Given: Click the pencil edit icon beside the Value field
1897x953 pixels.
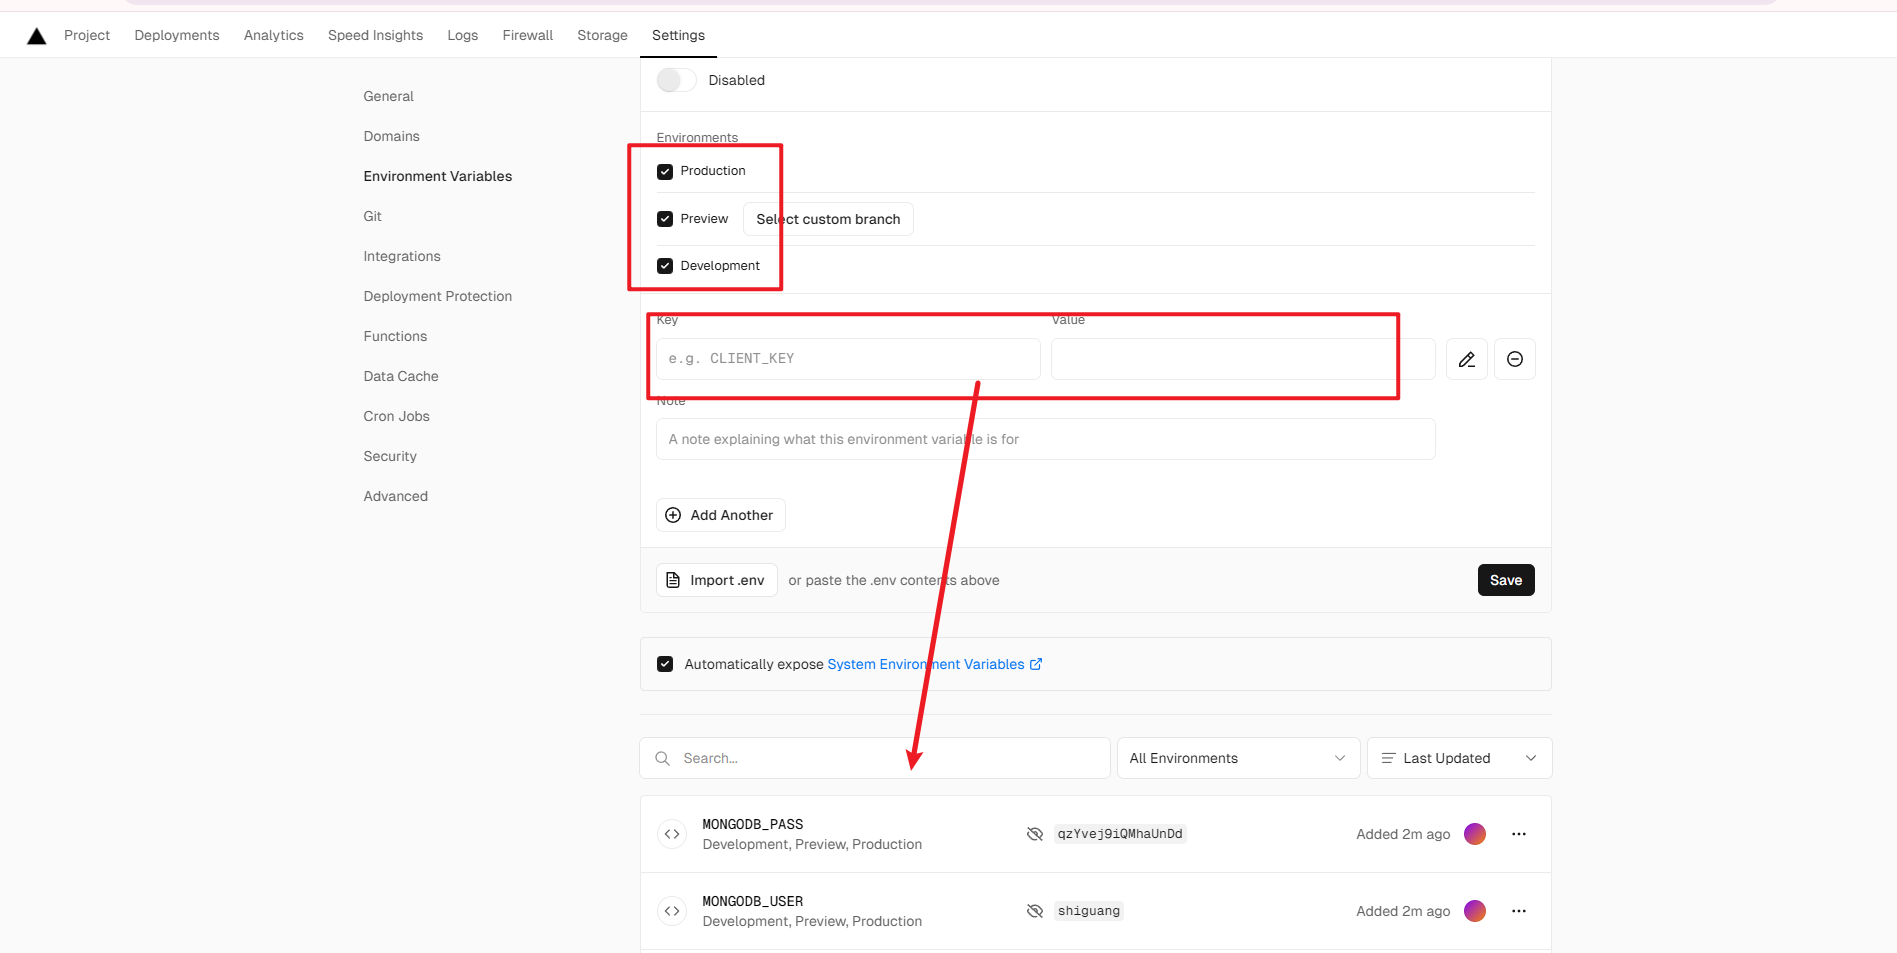Looking at the screenshot, I should click(x=1466, y=359).
